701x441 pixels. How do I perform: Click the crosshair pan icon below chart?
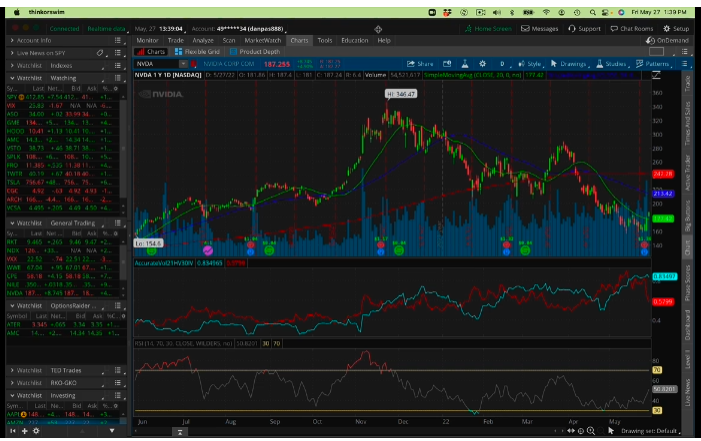581,431
